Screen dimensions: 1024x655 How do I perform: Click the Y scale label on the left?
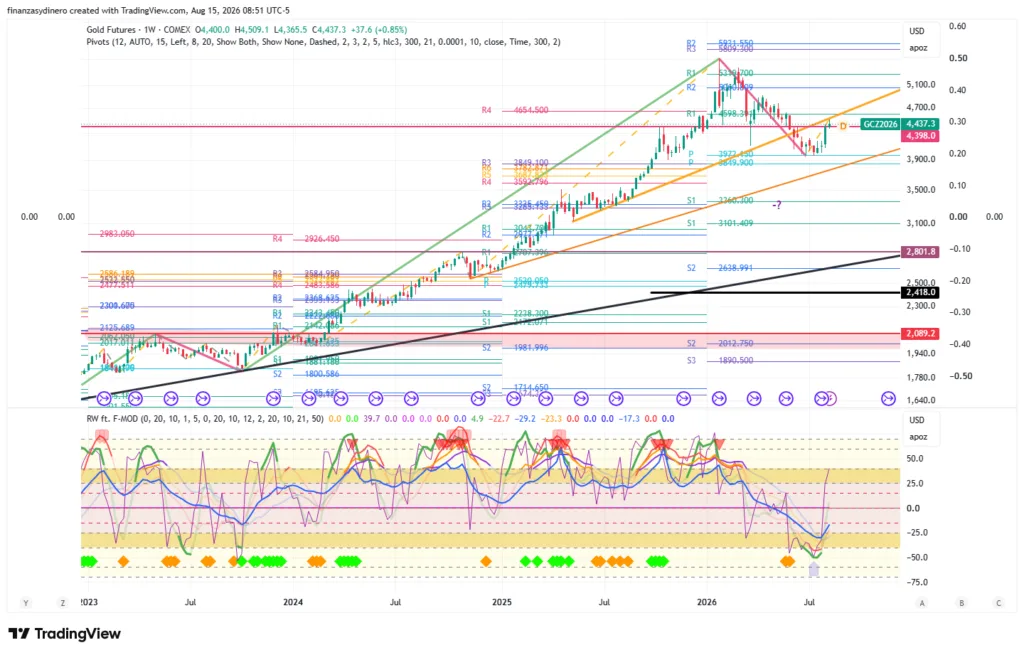pyautogui.click(x=26, y=603)
